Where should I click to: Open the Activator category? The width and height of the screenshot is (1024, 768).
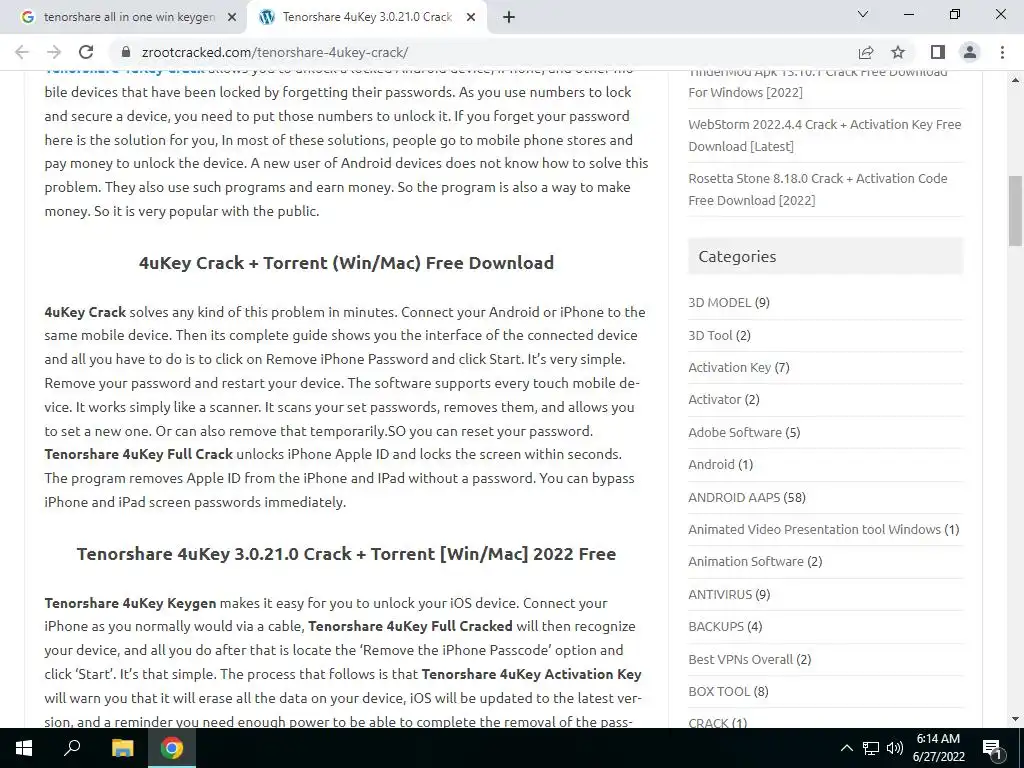pos(714,399)
